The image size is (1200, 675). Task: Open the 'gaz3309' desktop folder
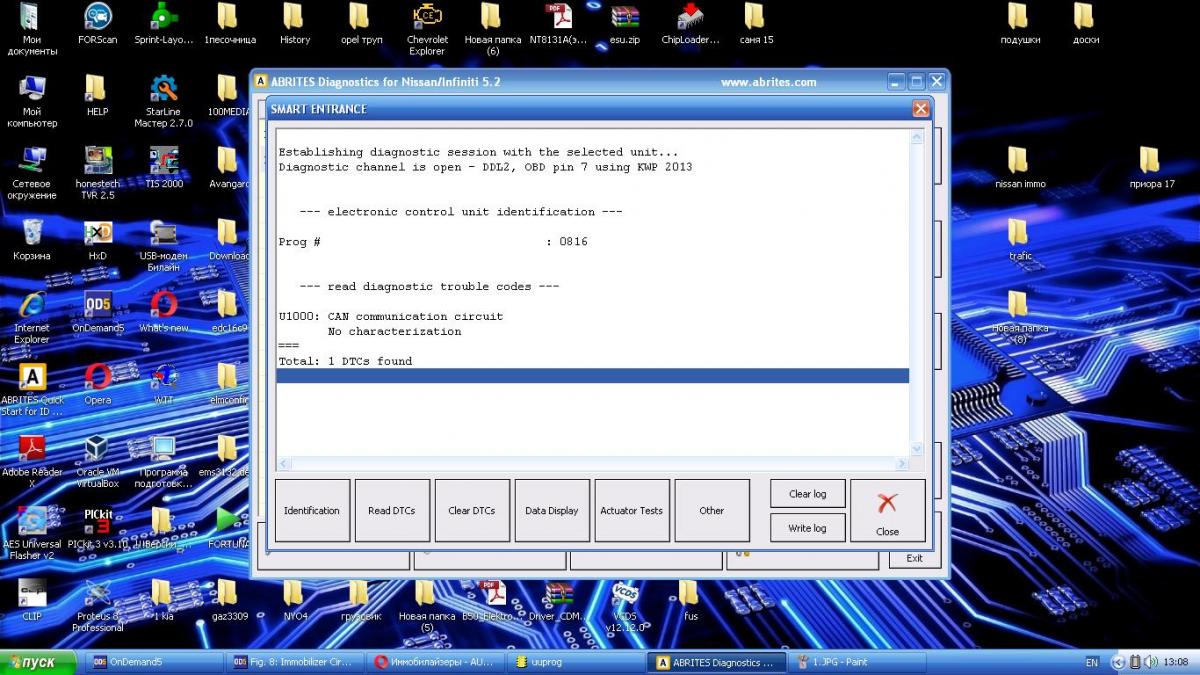tap(228, 600)
